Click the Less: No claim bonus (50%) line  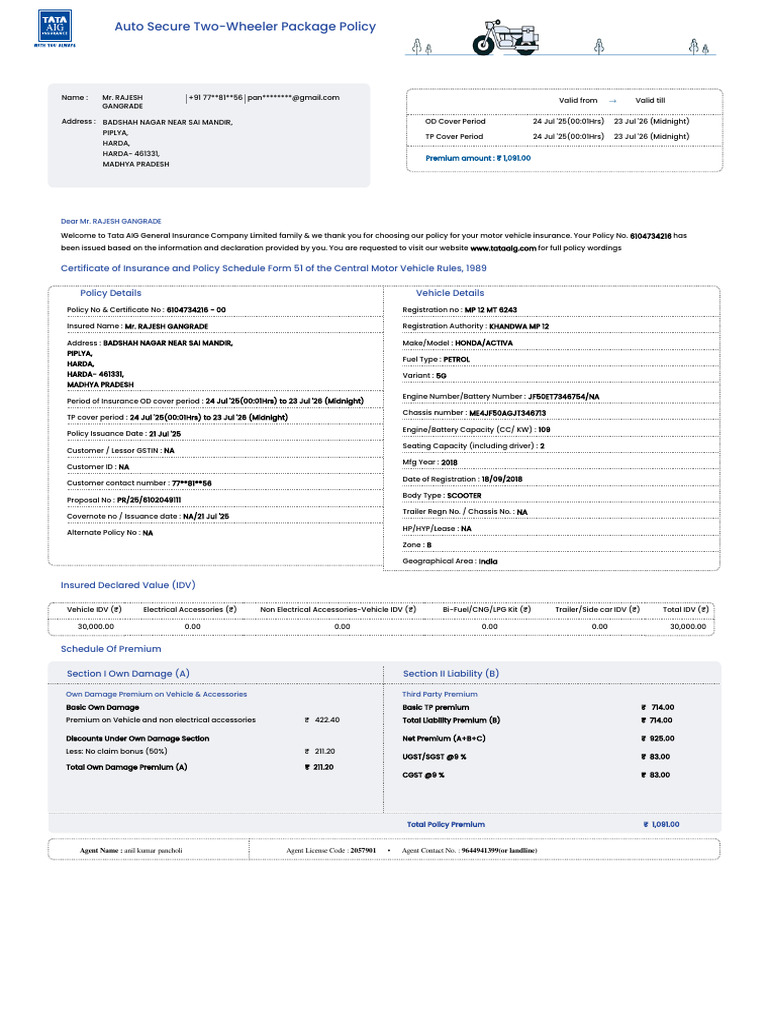(x=116, y=751)
